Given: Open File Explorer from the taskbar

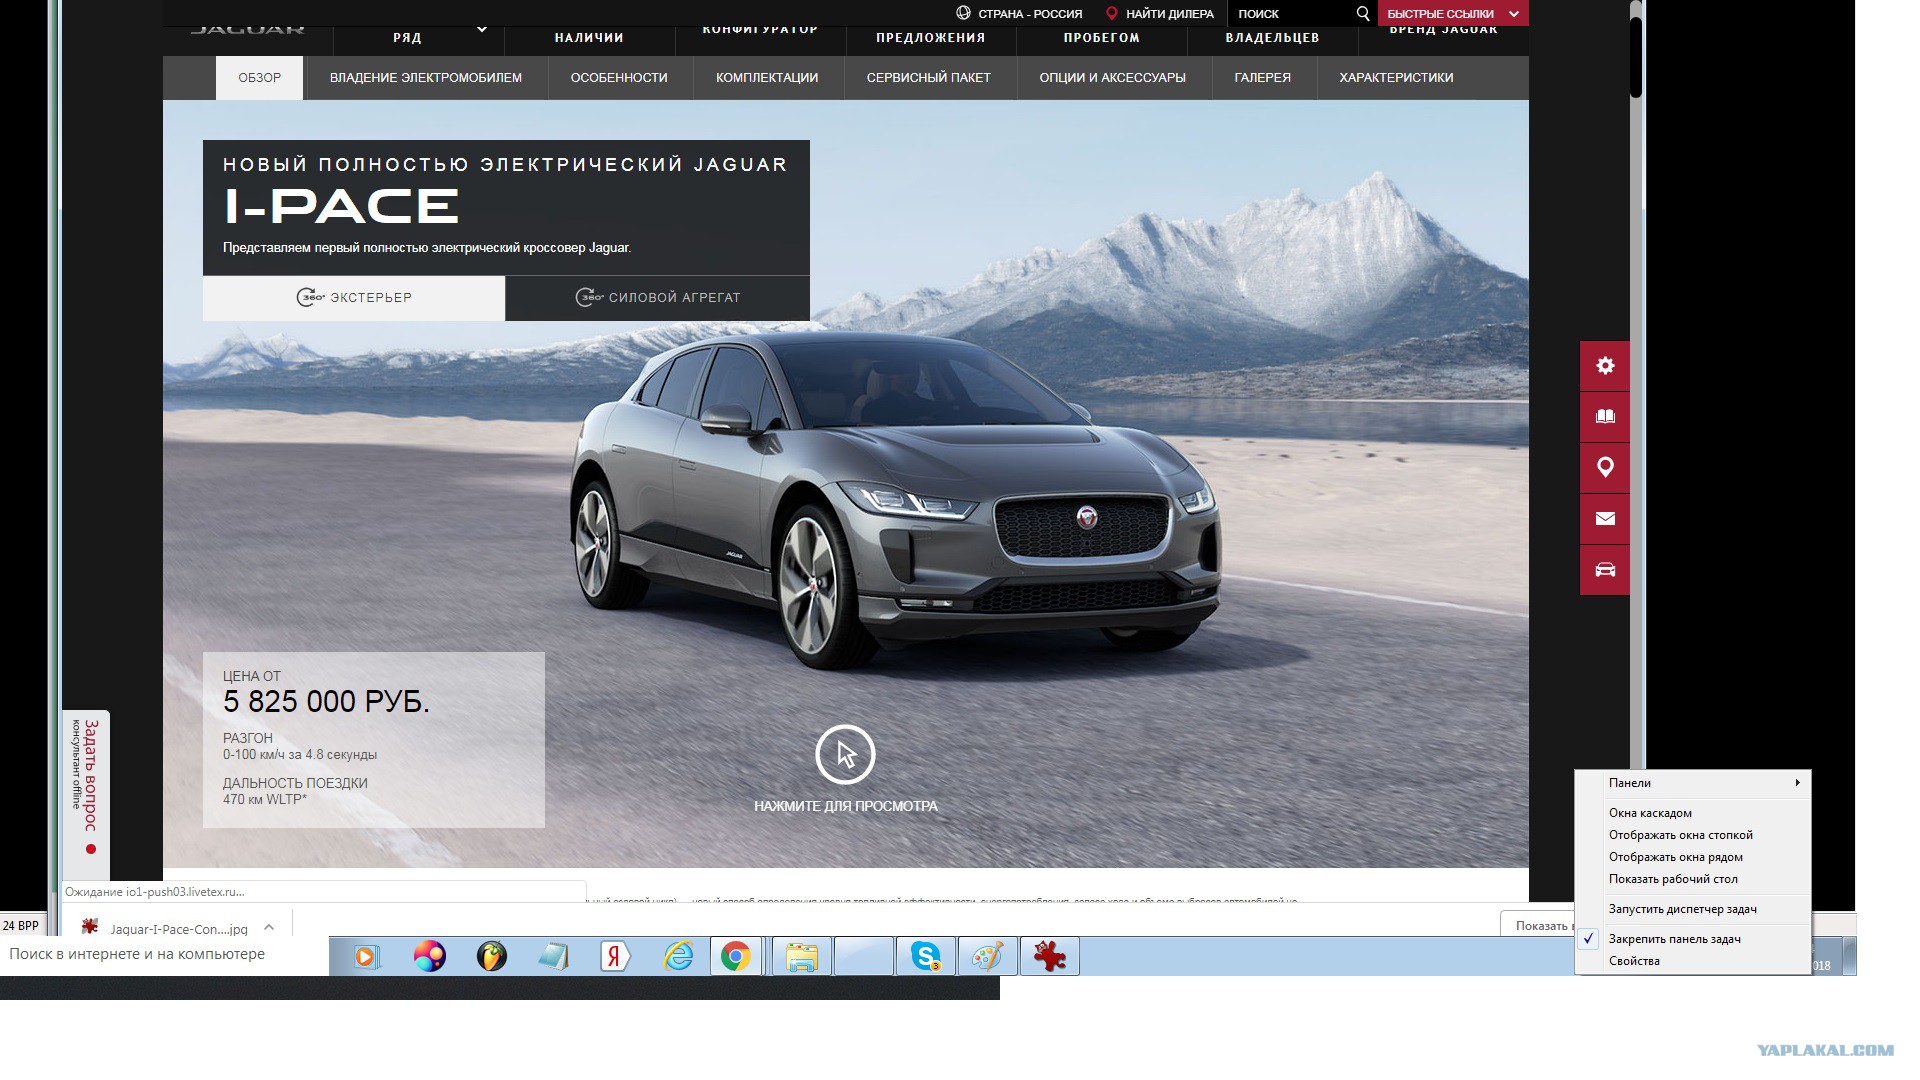Looking at the screenshot, I should (801, 957).
